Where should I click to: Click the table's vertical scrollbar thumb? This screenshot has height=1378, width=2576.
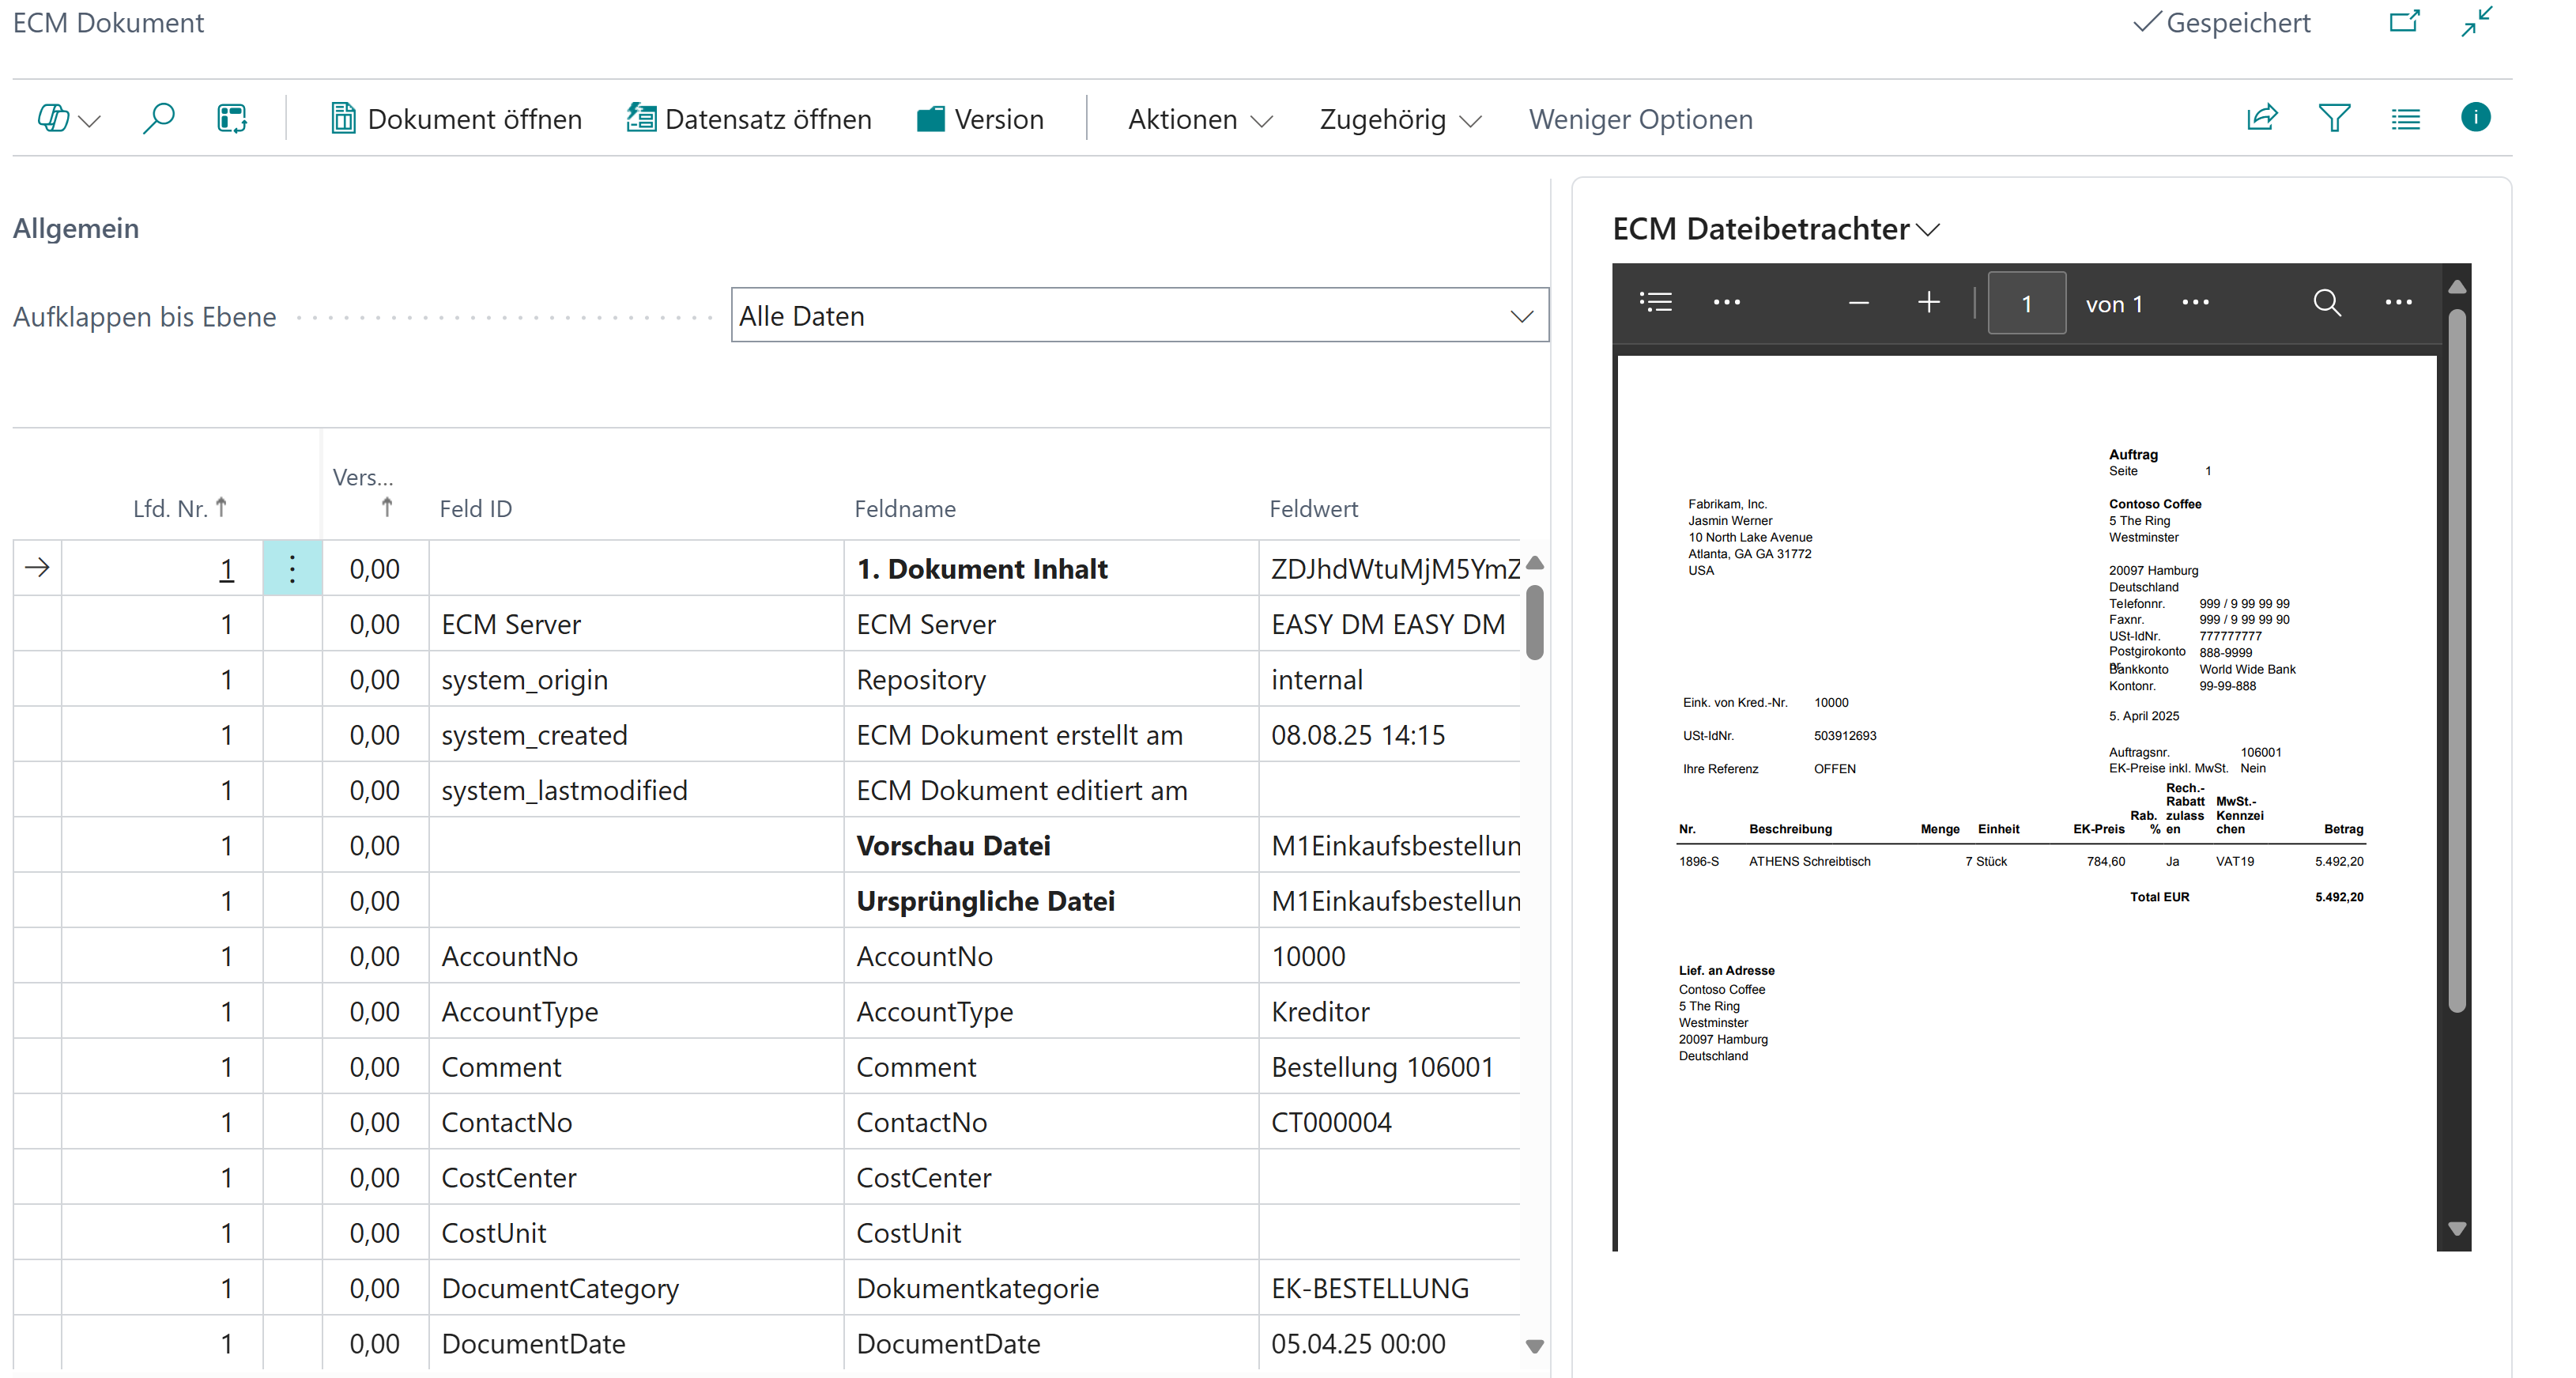[x=1535, y=622]
